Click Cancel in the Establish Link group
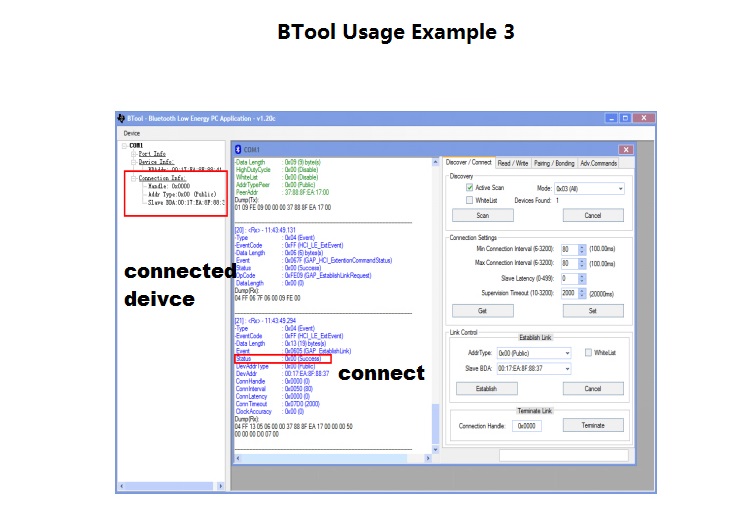 (x=593, y=388)
